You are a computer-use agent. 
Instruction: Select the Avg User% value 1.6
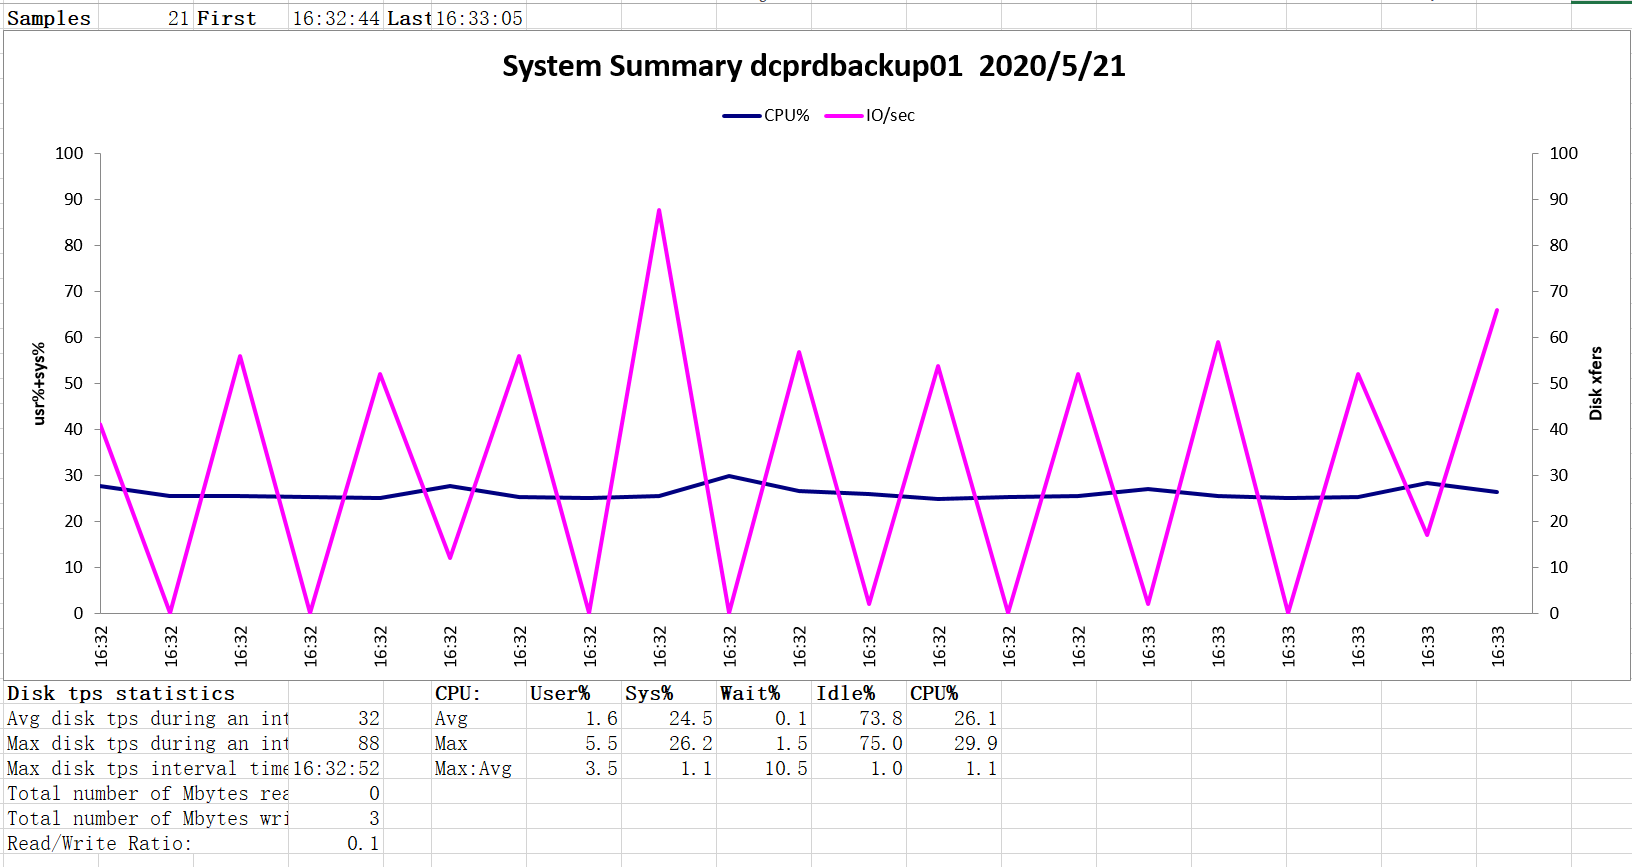point(574,718)
